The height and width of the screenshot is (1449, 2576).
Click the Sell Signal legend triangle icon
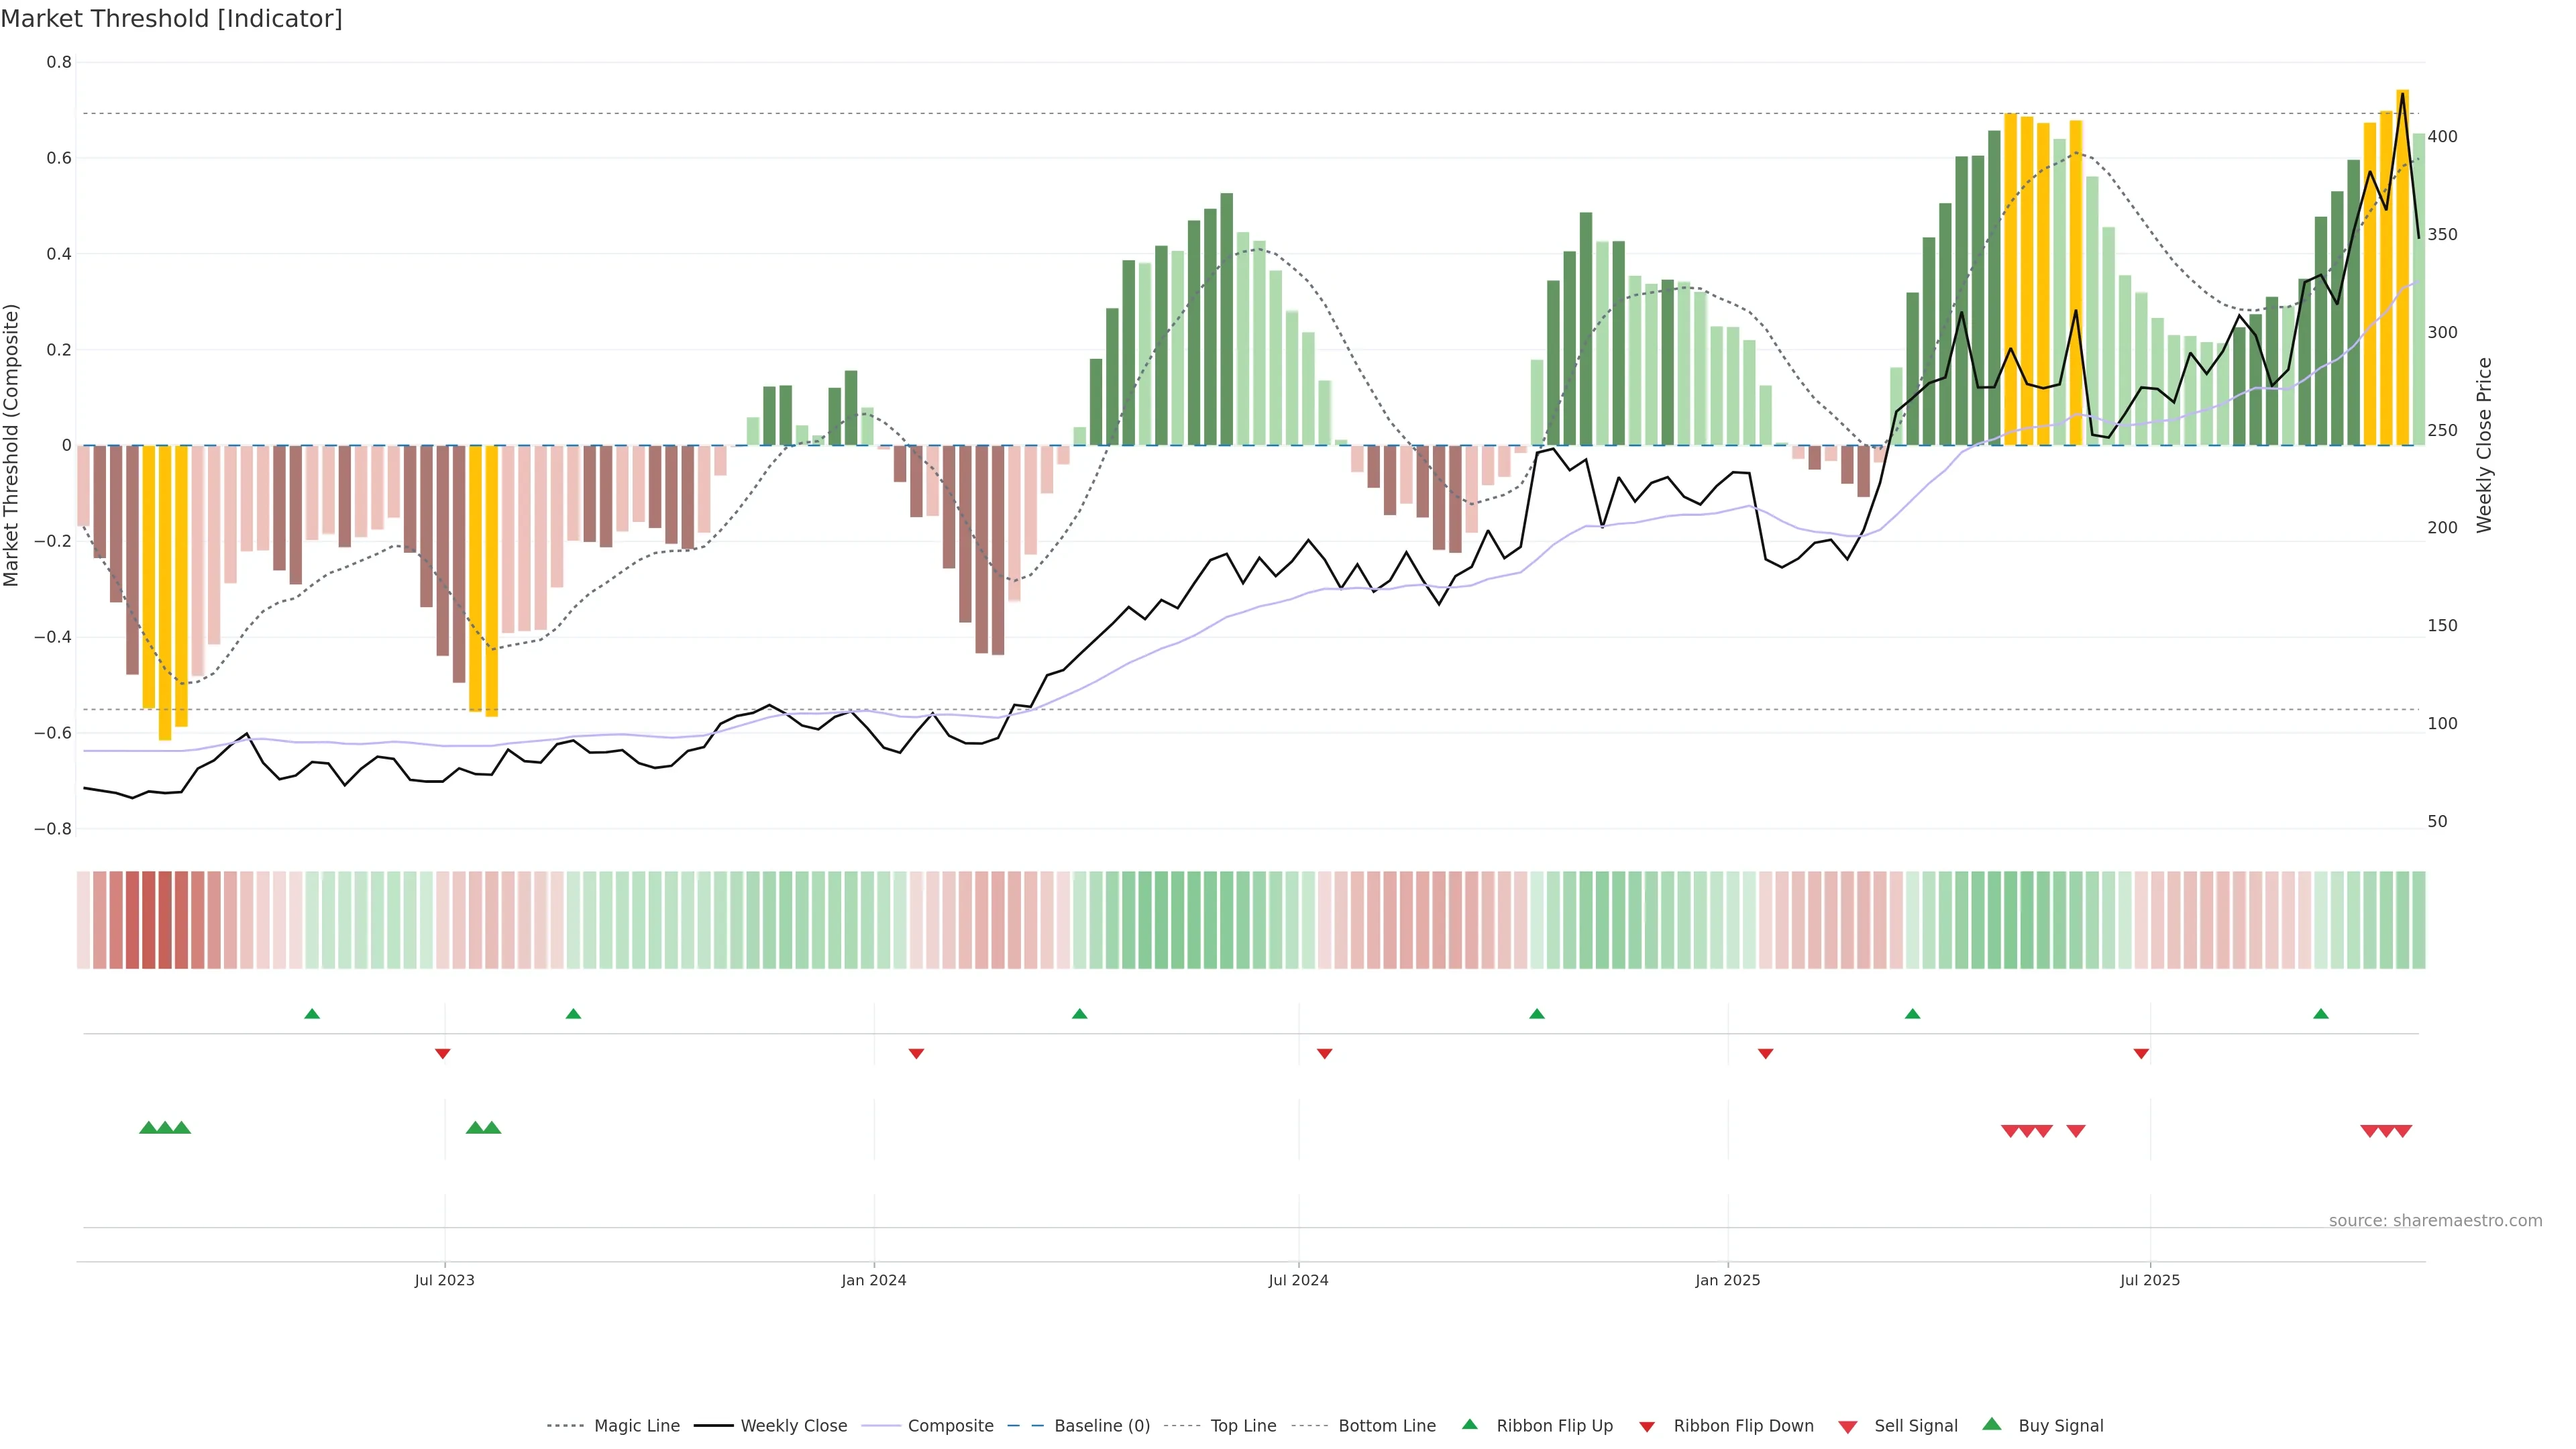coord(1848,1426)
